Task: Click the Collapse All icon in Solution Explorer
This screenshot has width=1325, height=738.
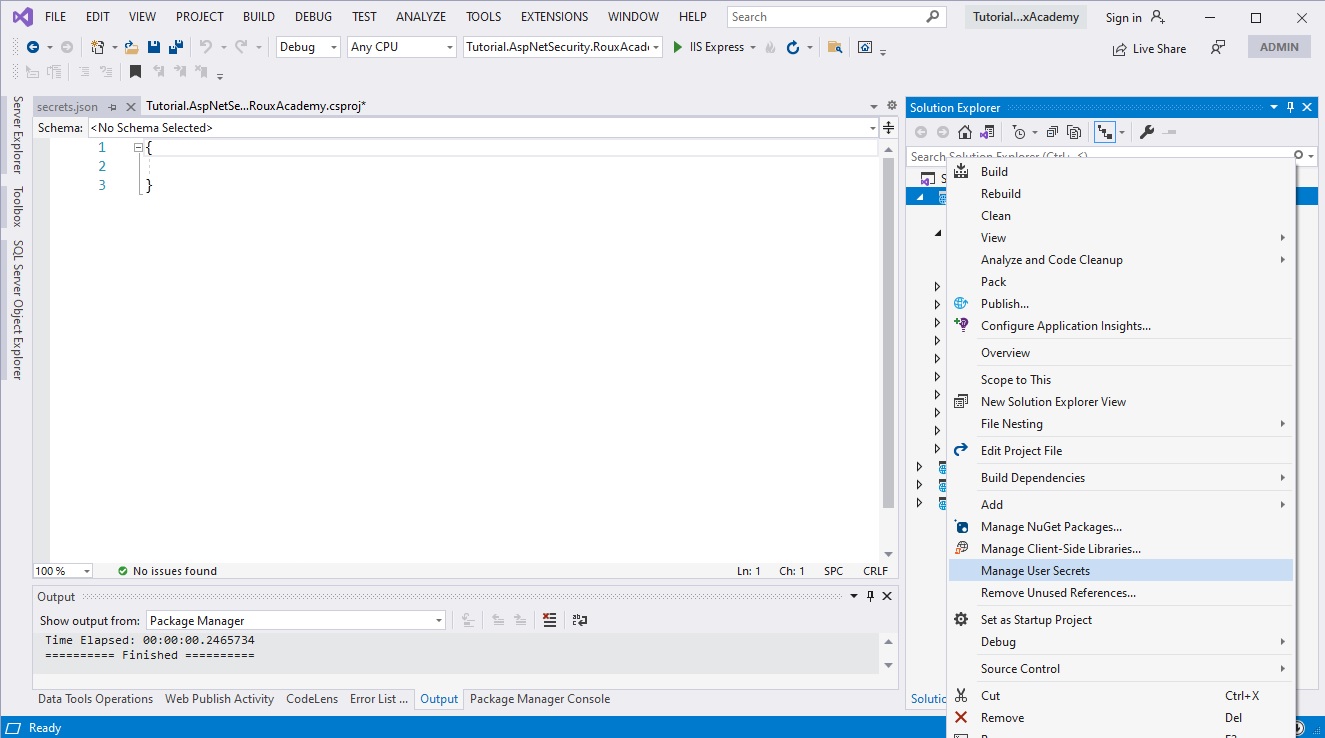Action: point(1051,131)
